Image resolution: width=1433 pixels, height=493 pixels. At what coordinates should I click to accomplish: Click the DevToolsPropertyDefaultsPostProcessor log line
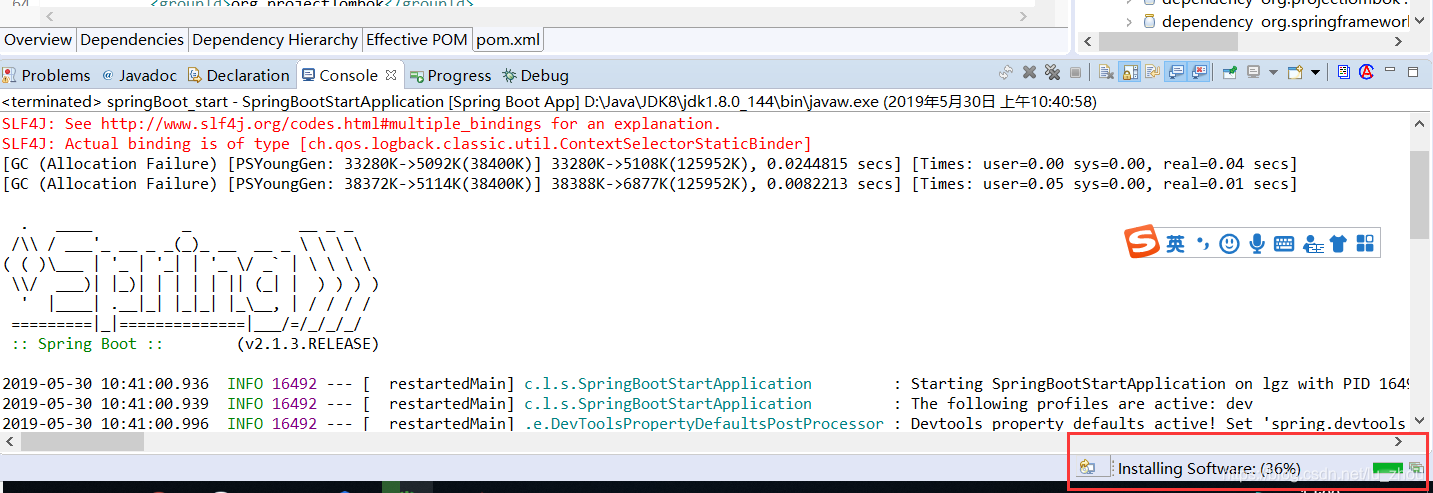tap(706, 424)
